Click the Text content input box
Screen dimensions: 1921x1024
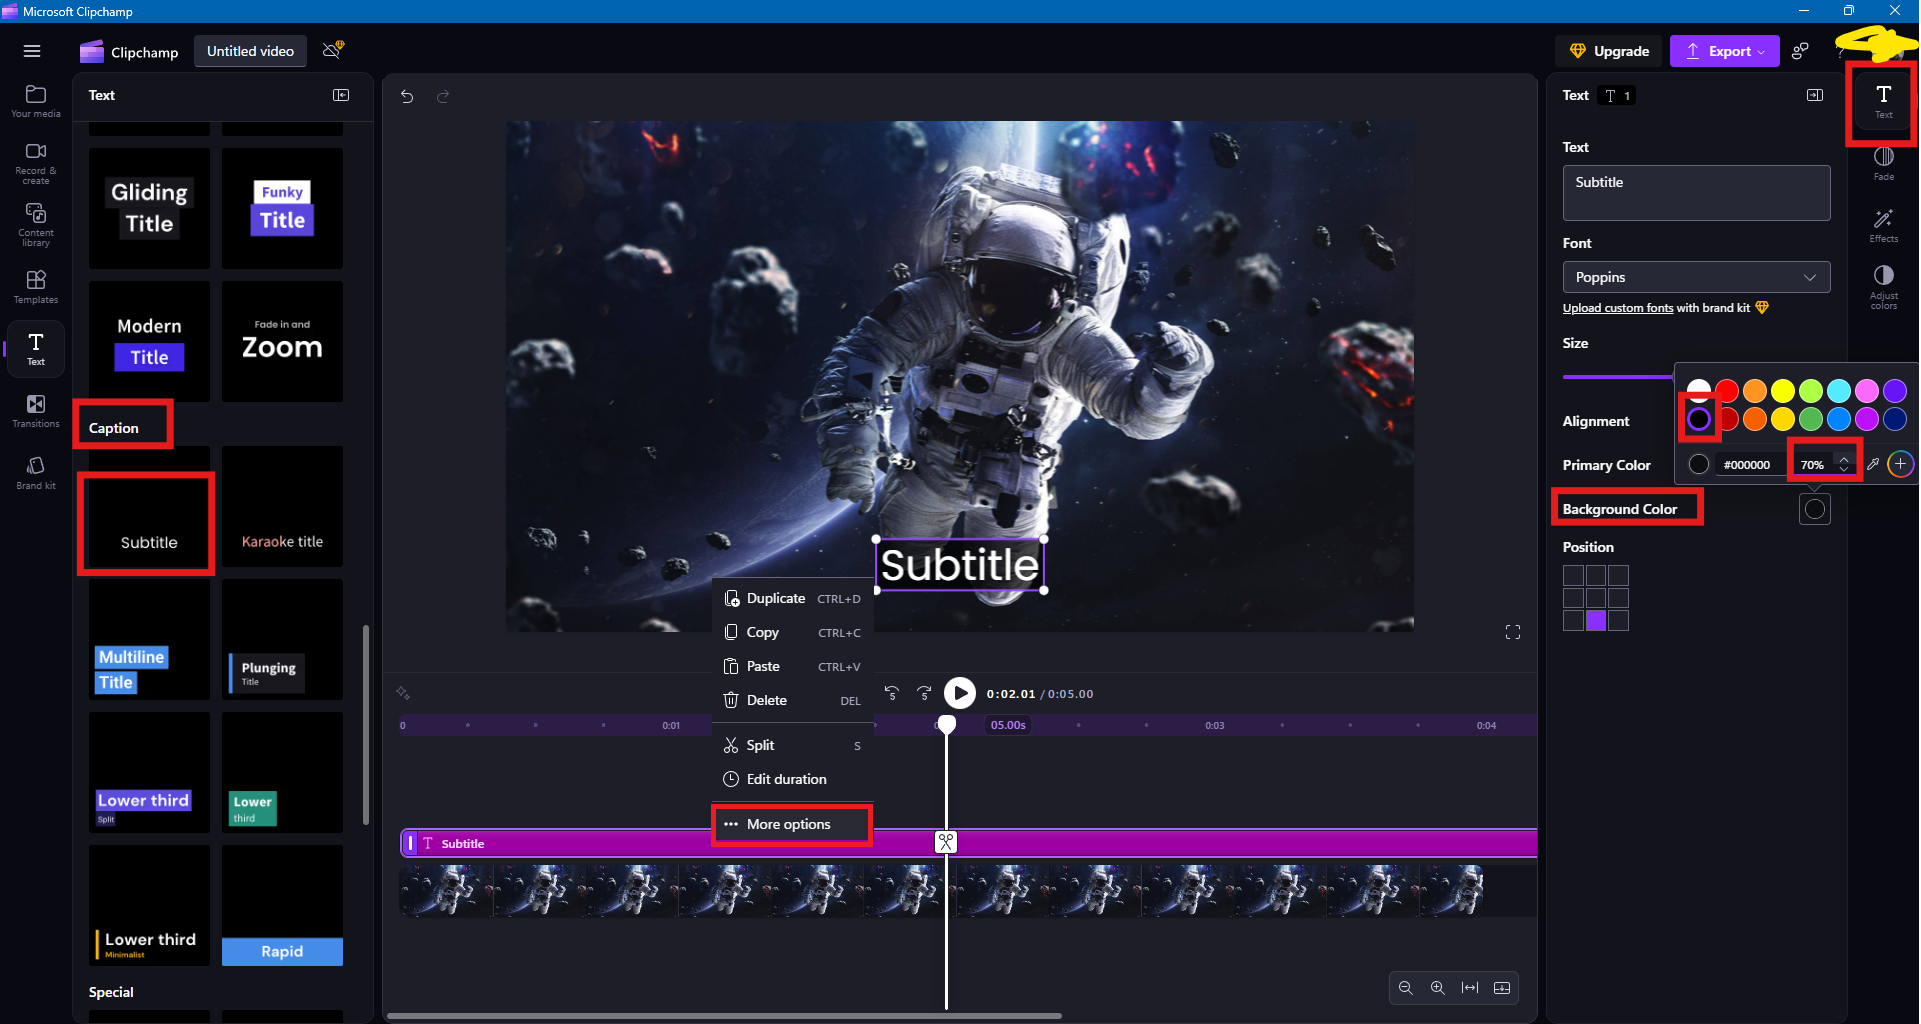1696,193
